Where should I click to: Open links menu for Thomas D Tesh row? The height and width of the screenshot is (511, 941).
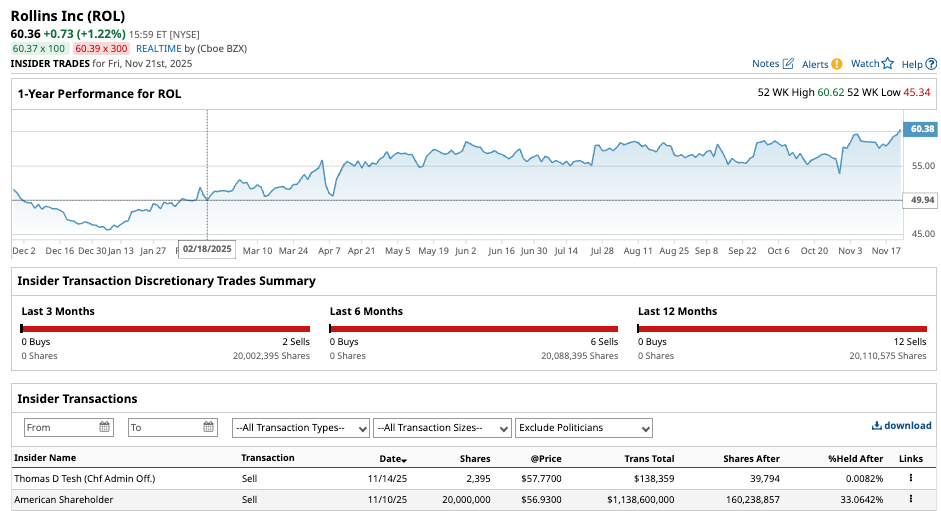pyautogui.click(x=910, y=479)
